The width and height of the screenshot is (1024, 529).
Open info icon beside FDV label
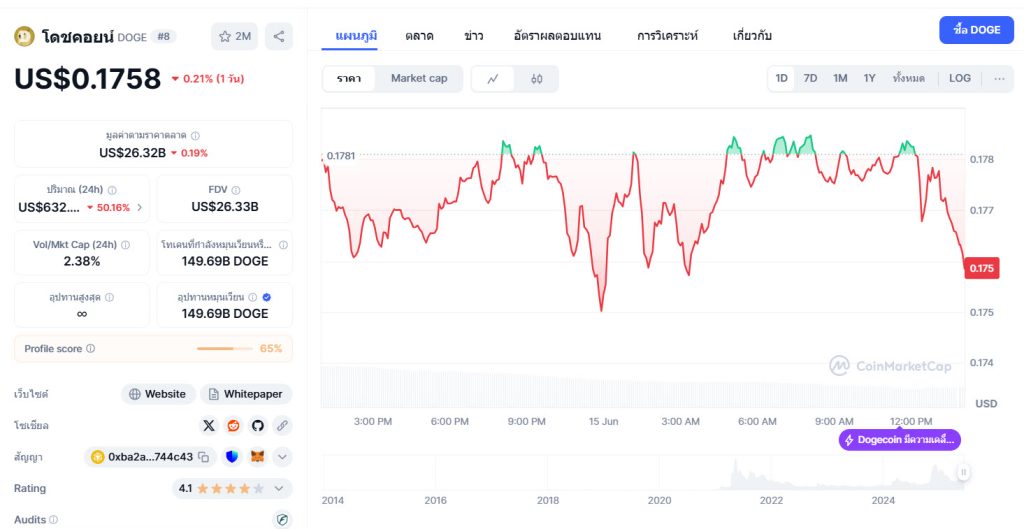coord(236,190)
